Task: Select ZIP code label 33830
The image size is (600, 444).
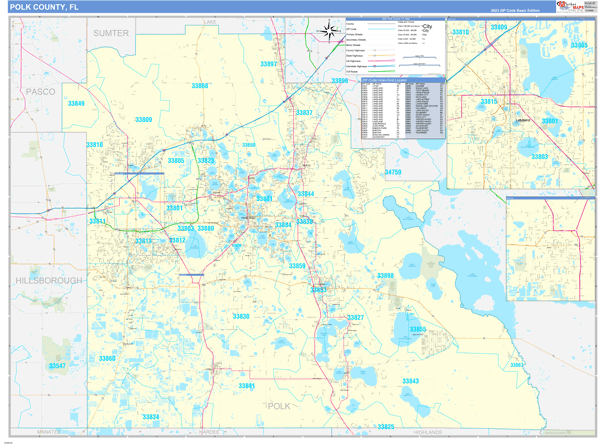Action: click(x=240, y=316)
